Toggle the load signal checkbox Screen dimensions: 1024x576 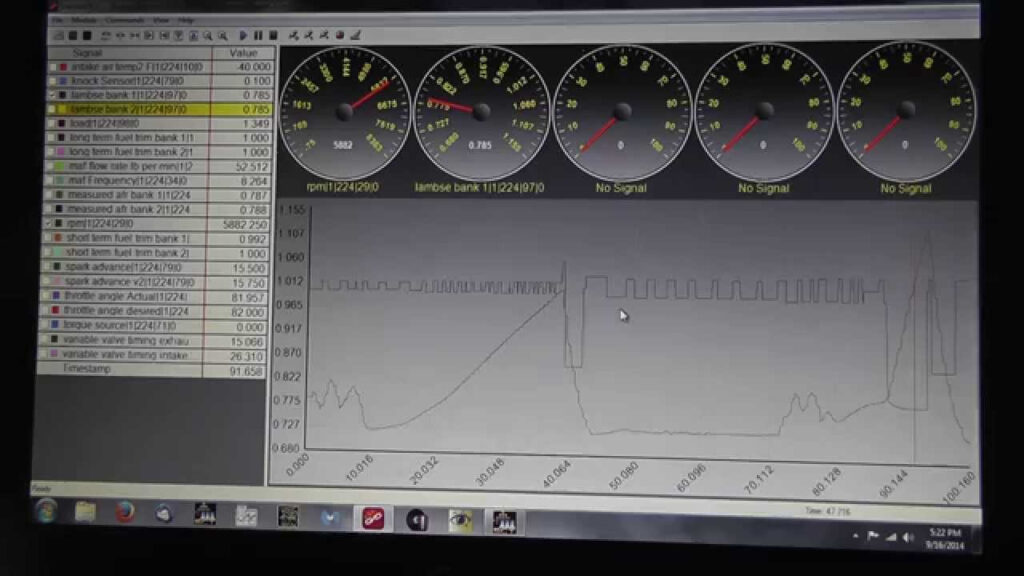click(52, 123)
